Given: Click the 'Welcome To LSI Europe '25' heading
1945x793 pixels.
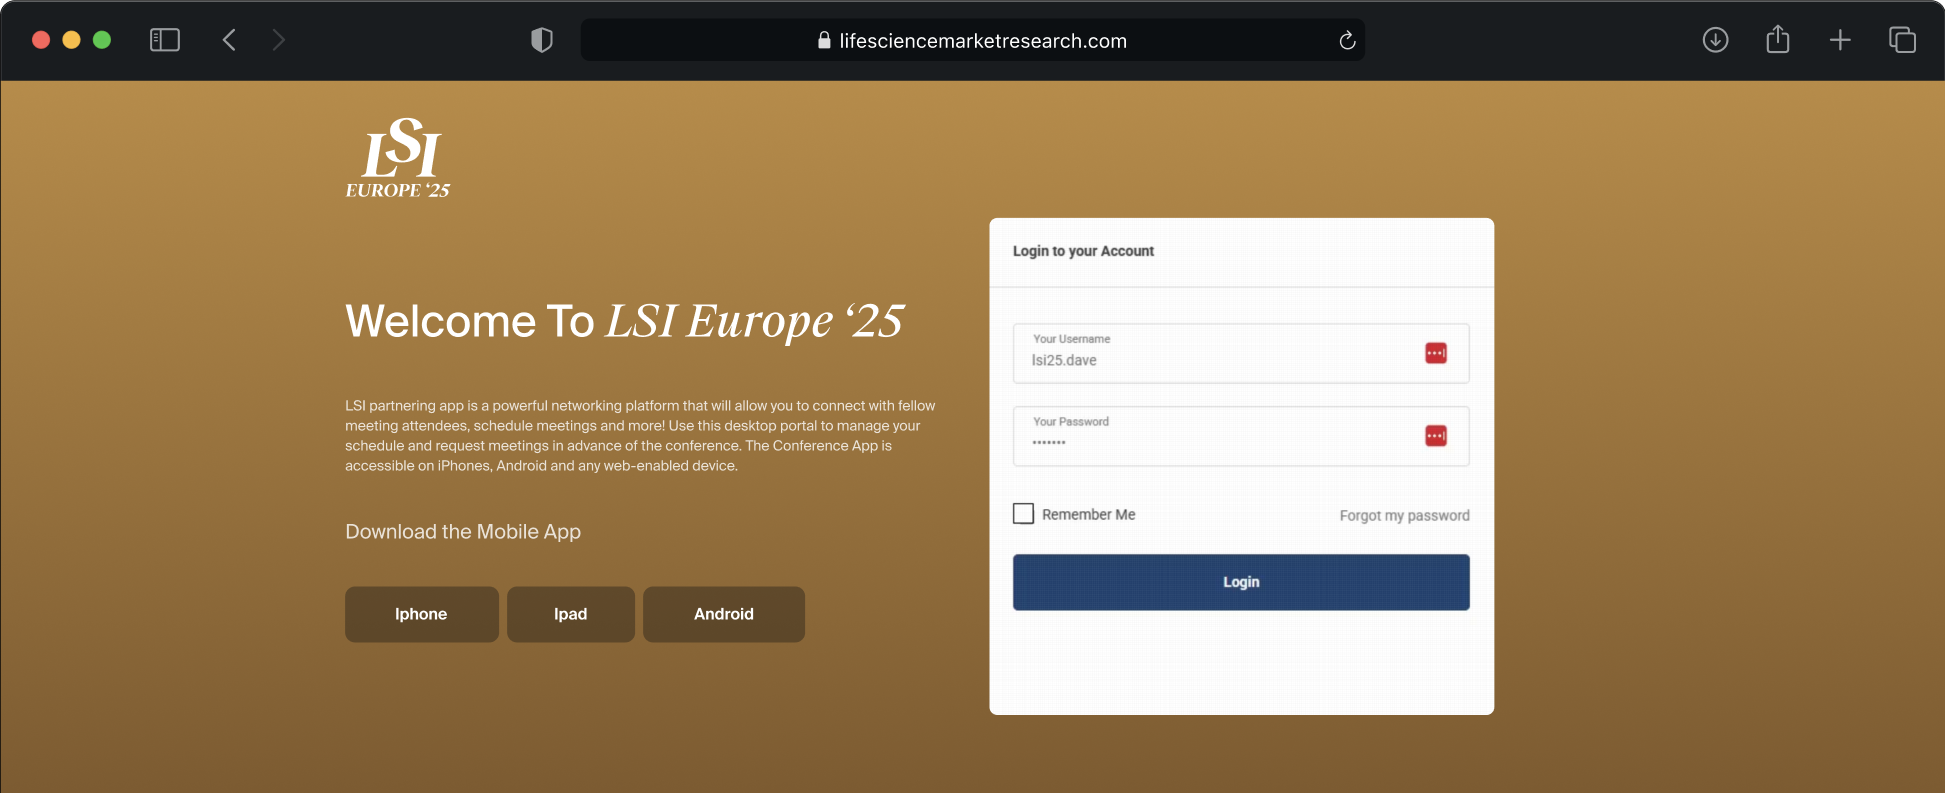Looking at the screenshot, I should point(625,321).
